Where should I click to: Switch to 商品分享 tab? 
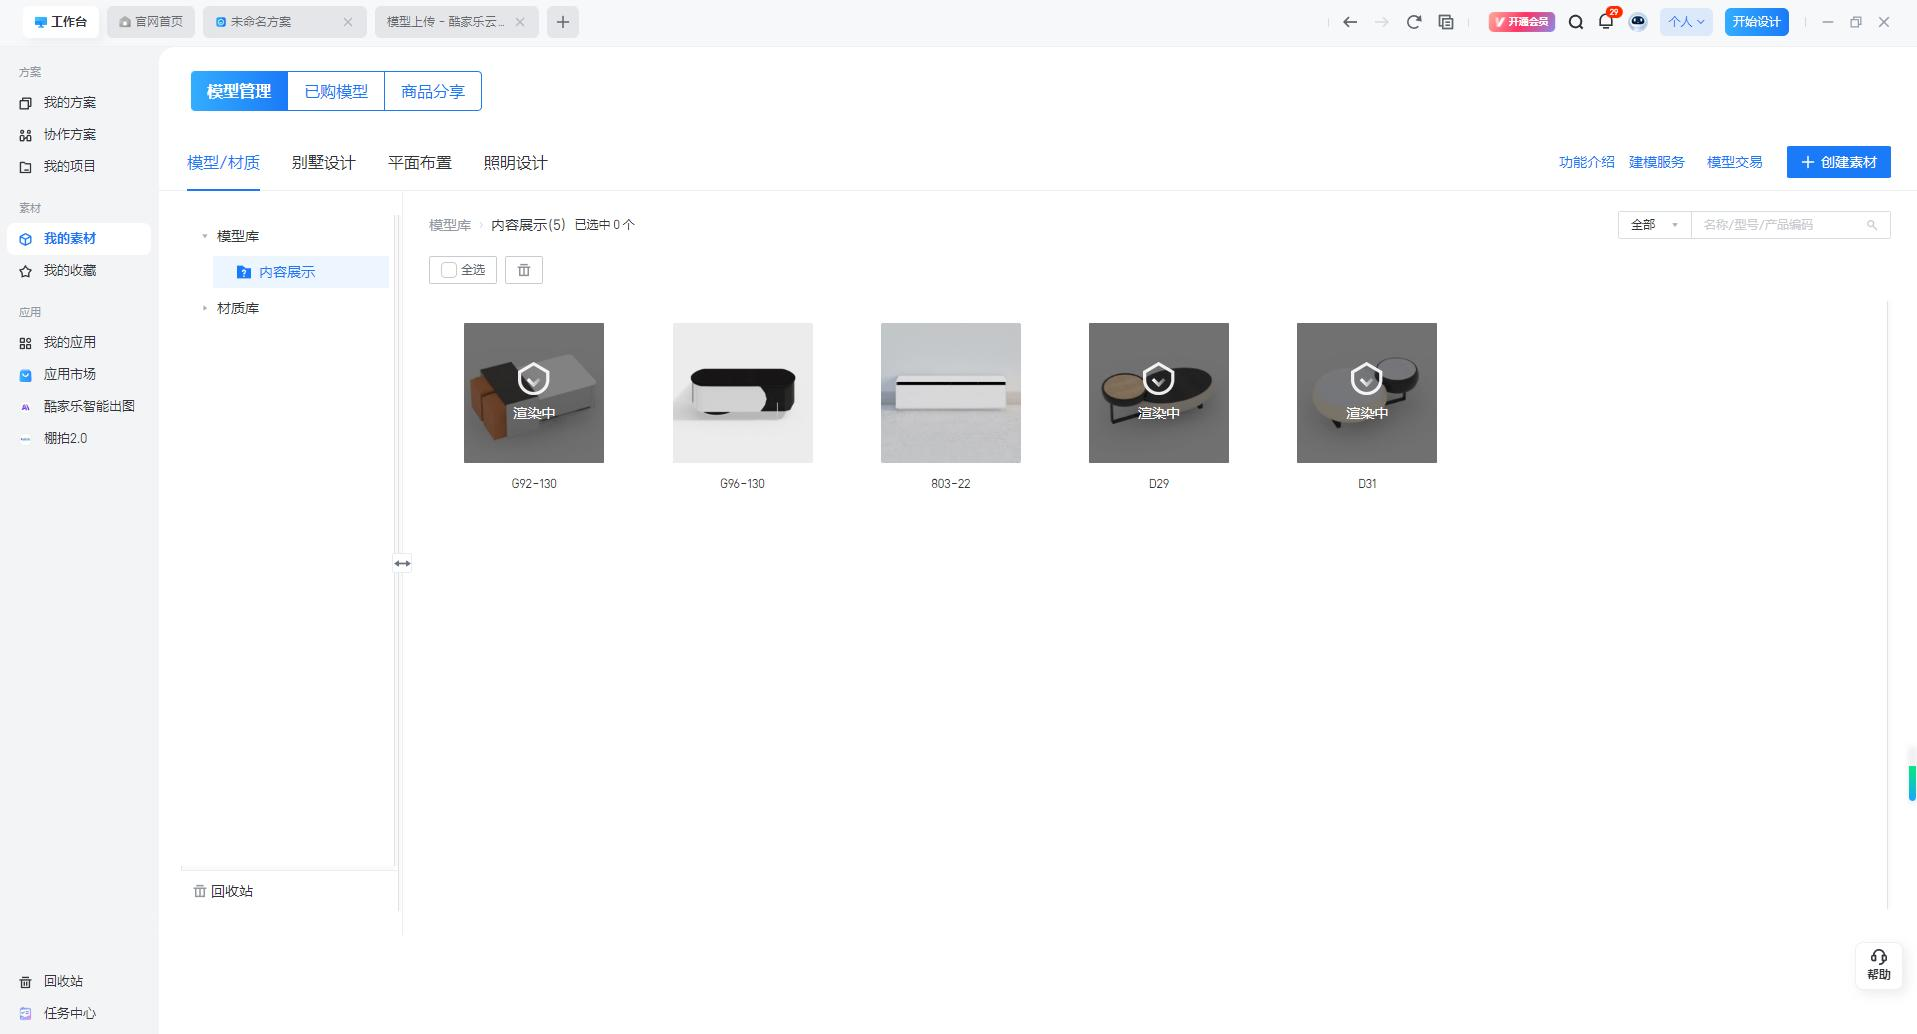coord(433,91)
